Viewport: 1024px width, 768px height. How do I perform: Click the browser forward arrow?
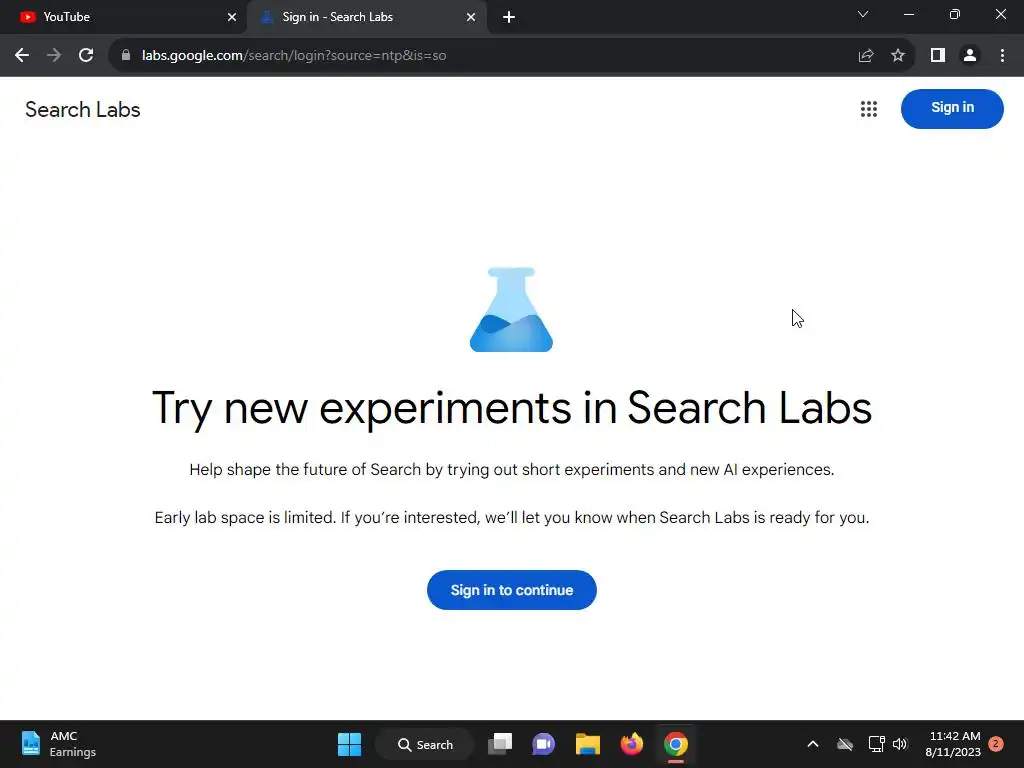(54, 56)
